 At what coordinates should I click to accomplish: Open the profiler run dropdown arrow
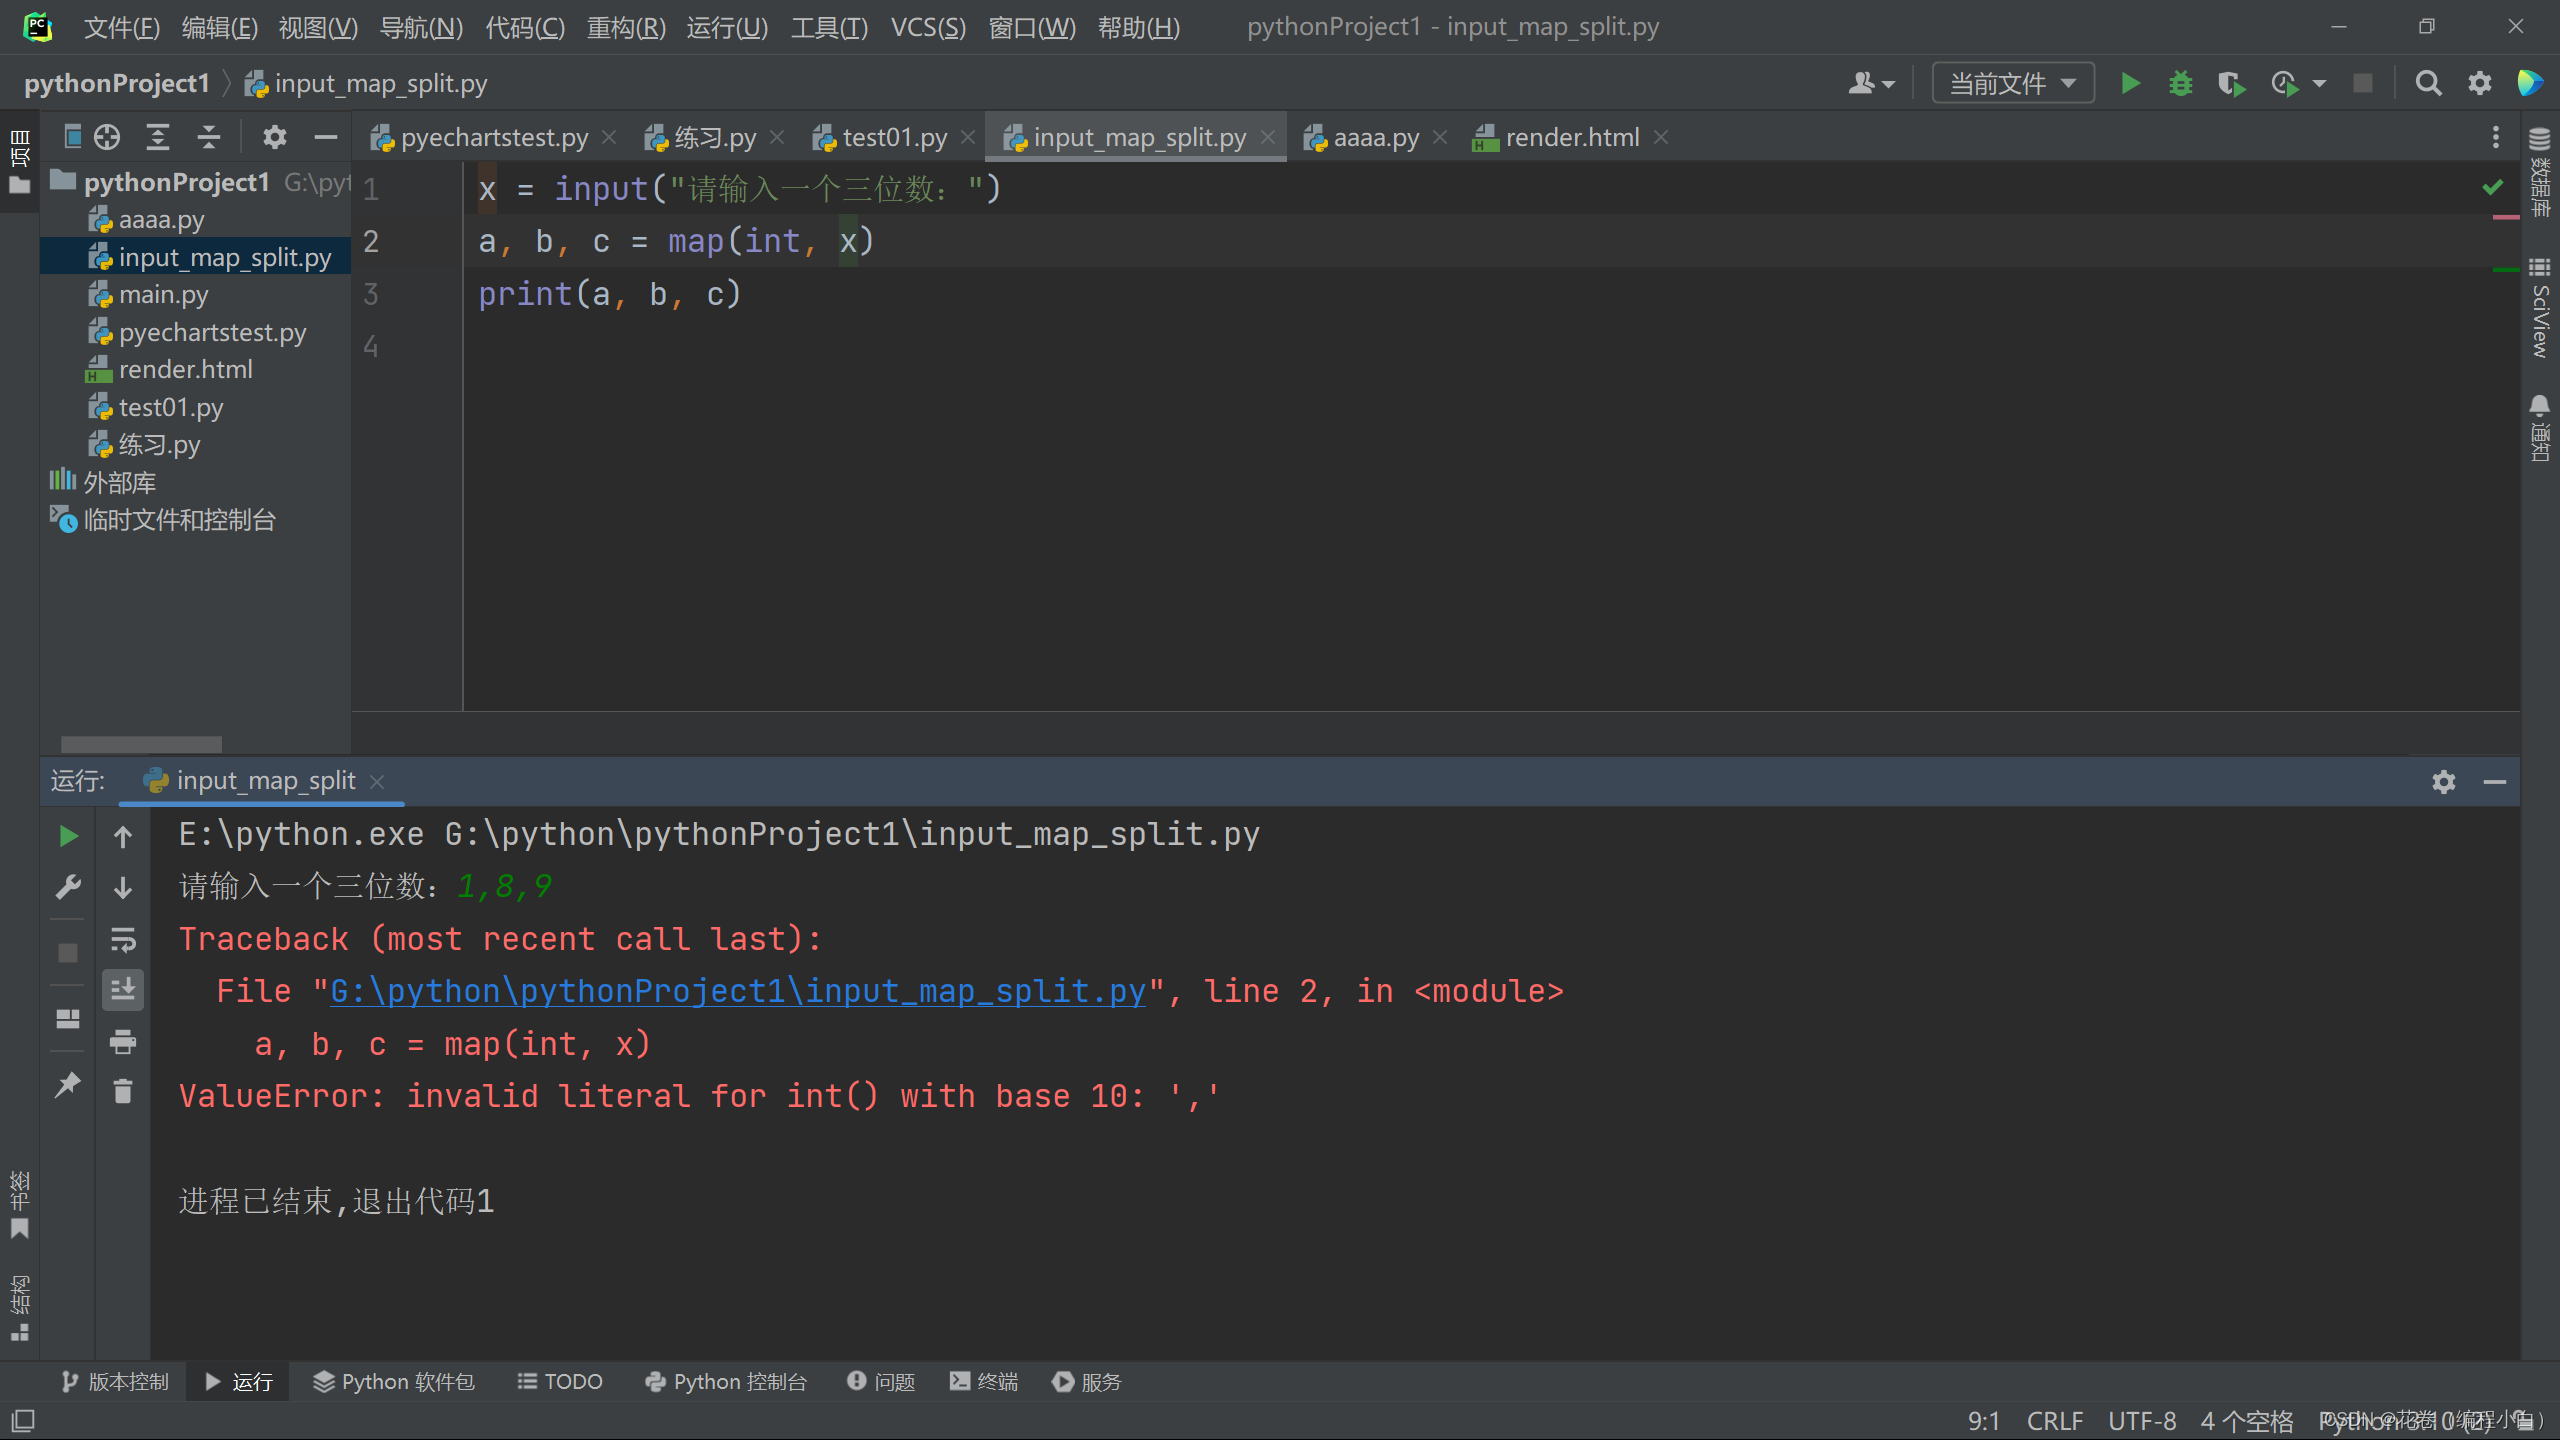pos(2320,83)
